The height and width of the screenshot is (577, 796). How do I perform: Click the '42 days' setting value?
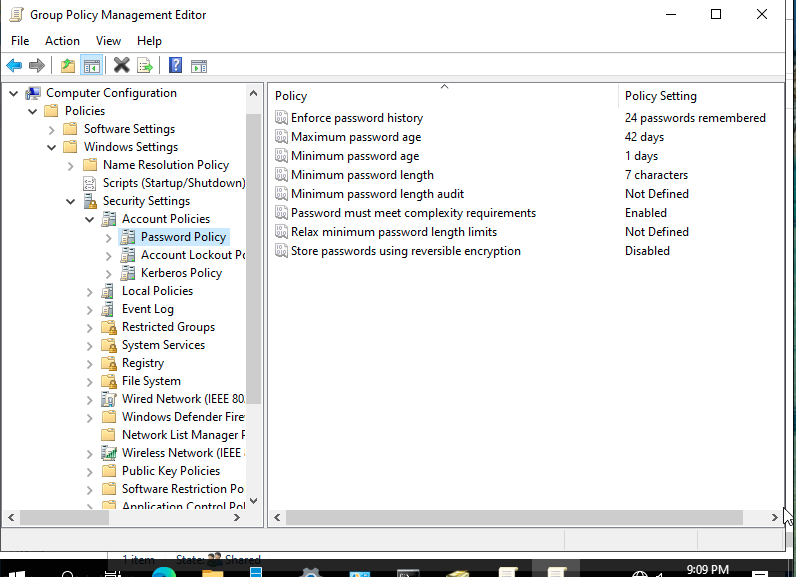[x=644, y=137]
